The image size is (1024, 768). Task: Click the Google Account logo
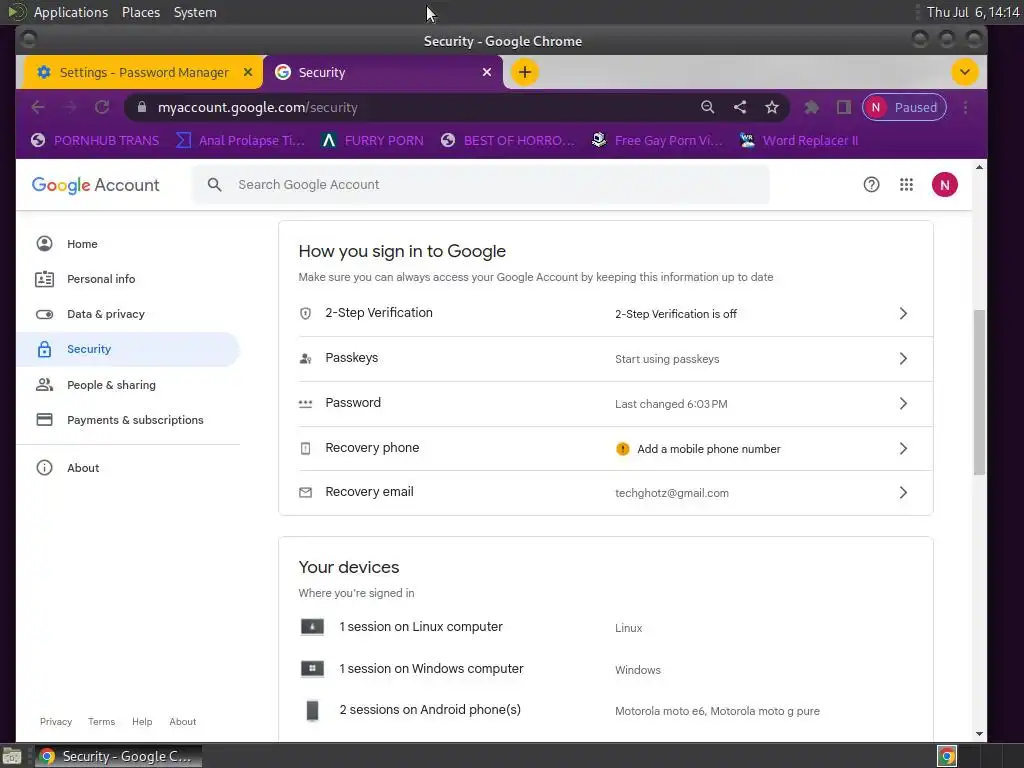pos(95,185)
